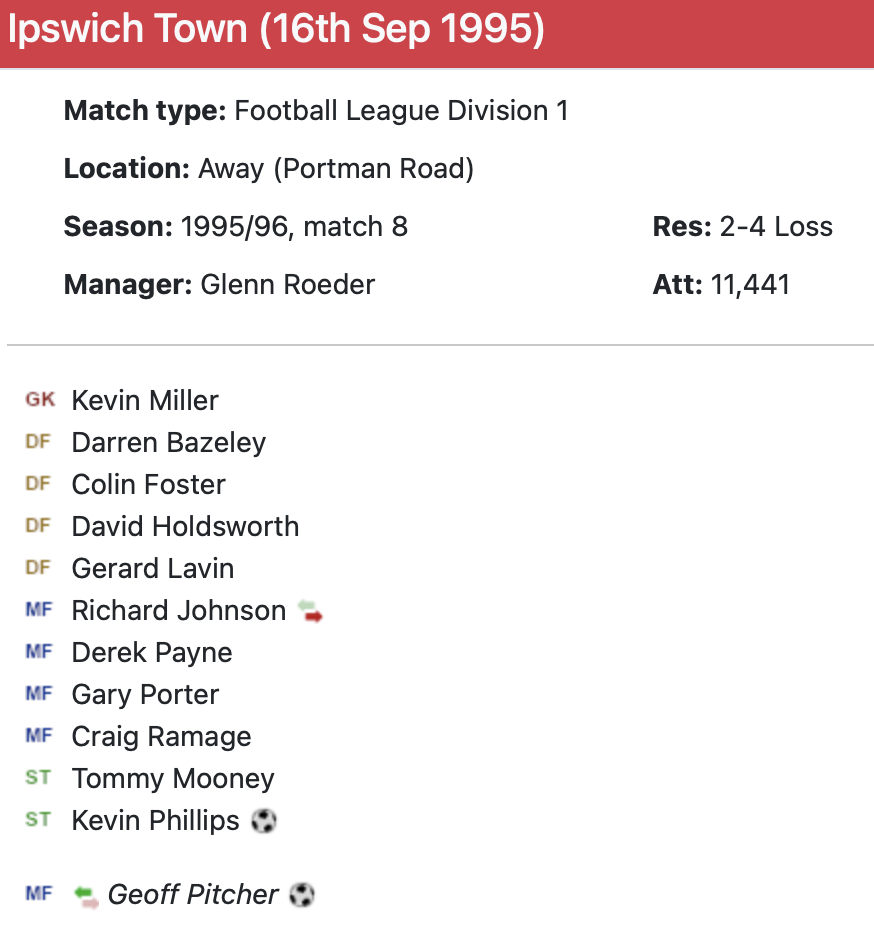Click the GK icon beside Kevin Miller
Screen dimensions: 874x928
[40, 400]
